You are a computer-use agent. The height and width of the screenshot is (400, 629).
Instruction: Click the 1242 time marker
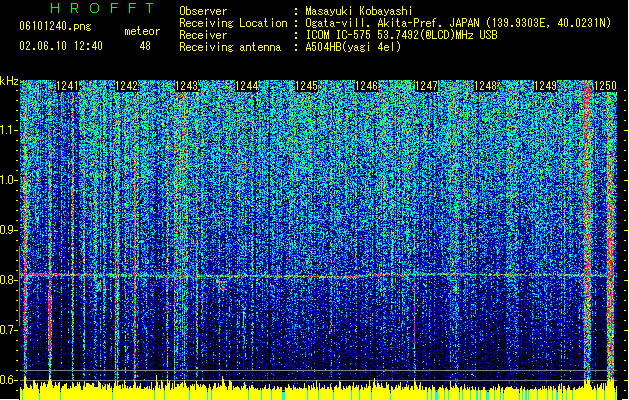click(127, 86)
